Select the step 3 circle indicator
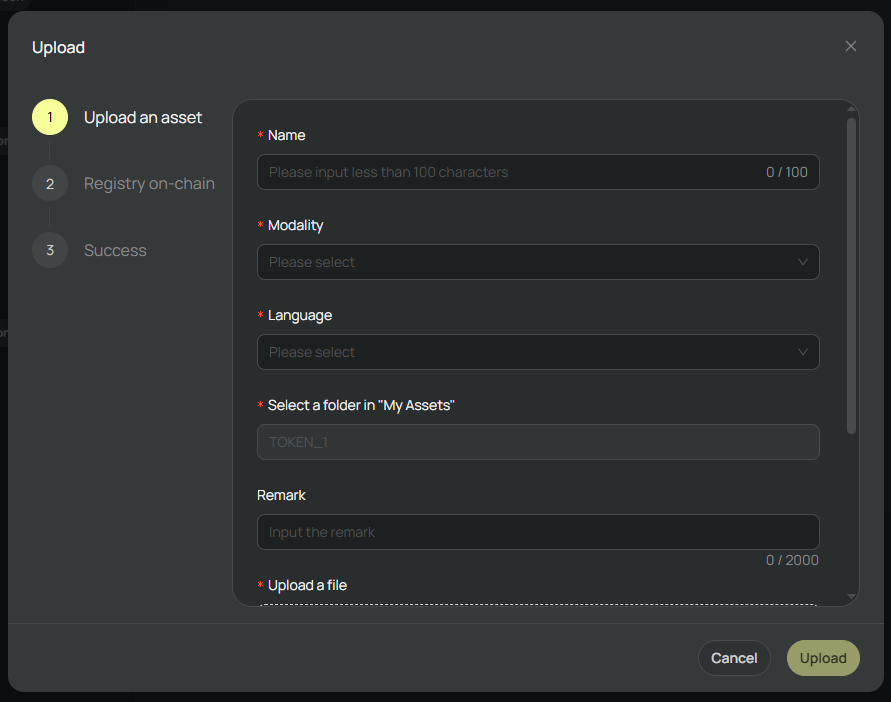This screenshot has height=702, width=891. click(x=50, y=250)
